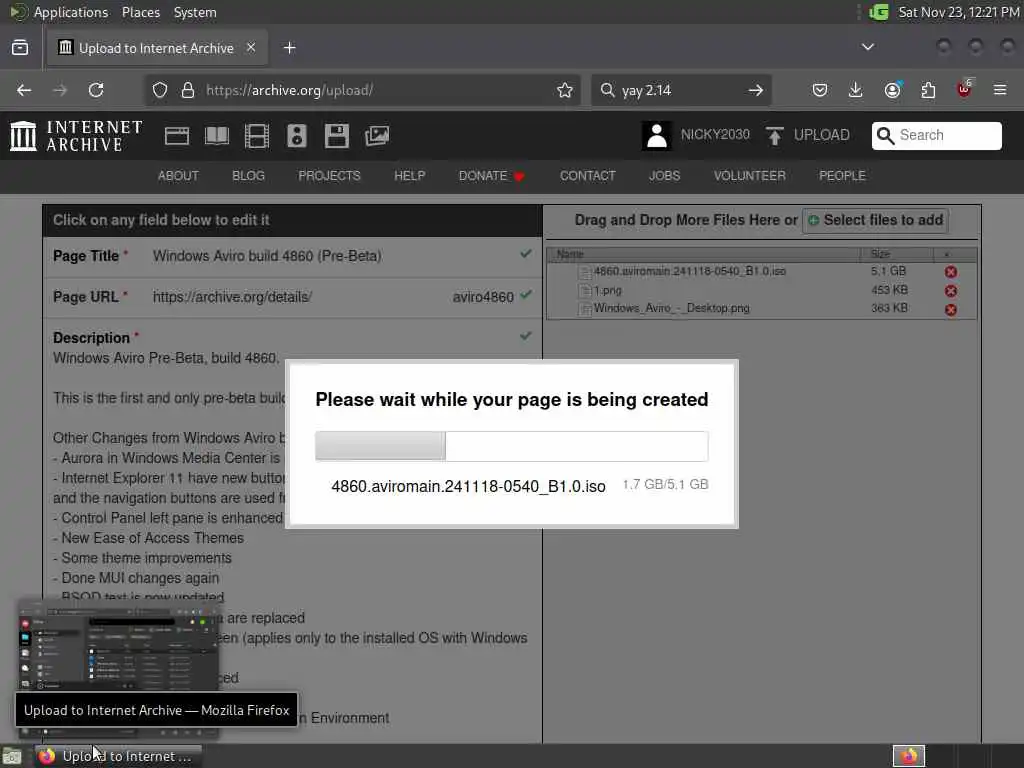This screenshot has height=768, width=1024.
Task: Click Description field label
Action: [x=91, y=338]
